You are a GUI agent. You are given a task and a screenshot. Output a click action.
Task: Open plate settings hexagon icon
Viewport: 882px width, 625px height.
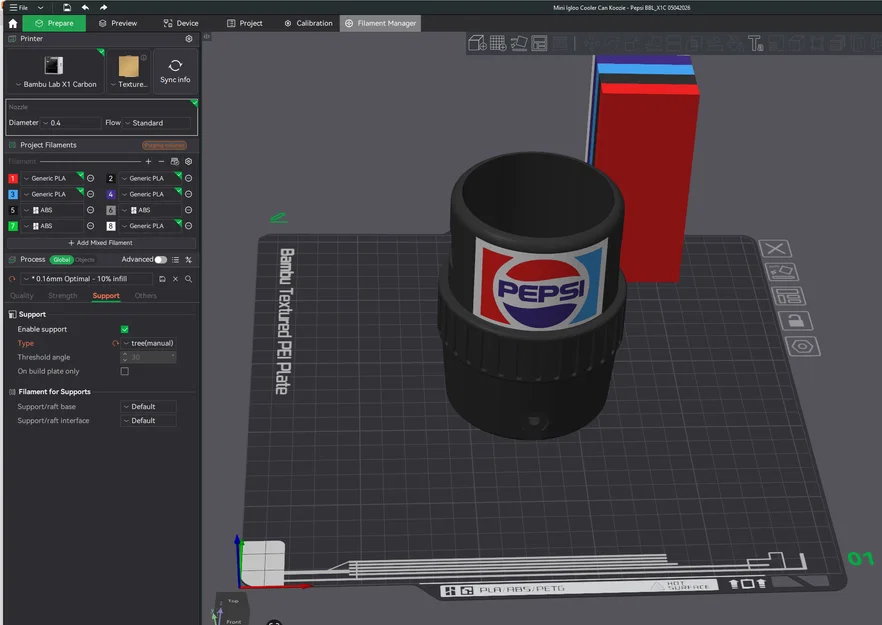click(803, 346)
